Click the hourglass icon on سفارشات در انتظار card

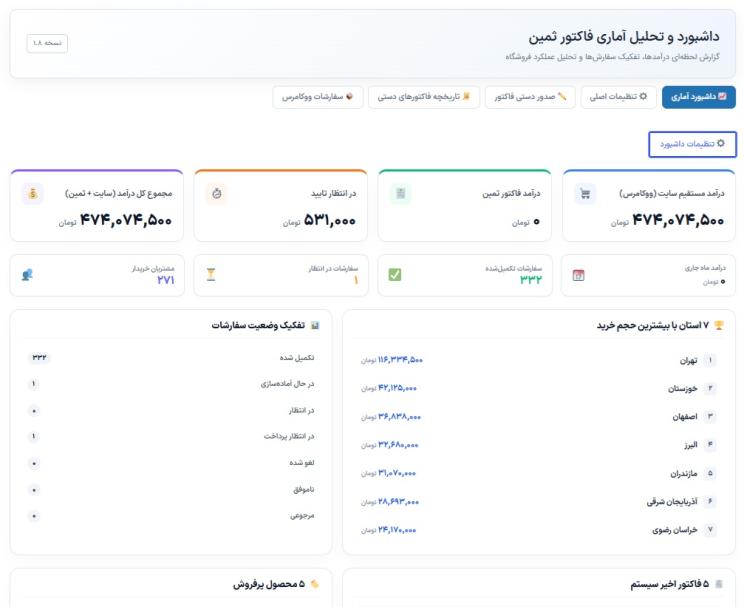click(211, 275)
